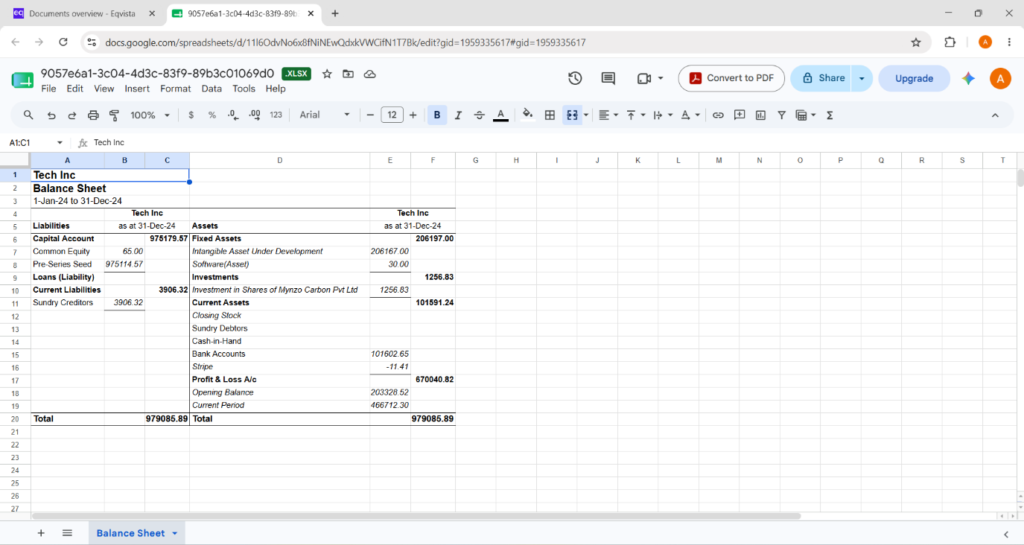Open the Data menu

[x=211, y=89]
